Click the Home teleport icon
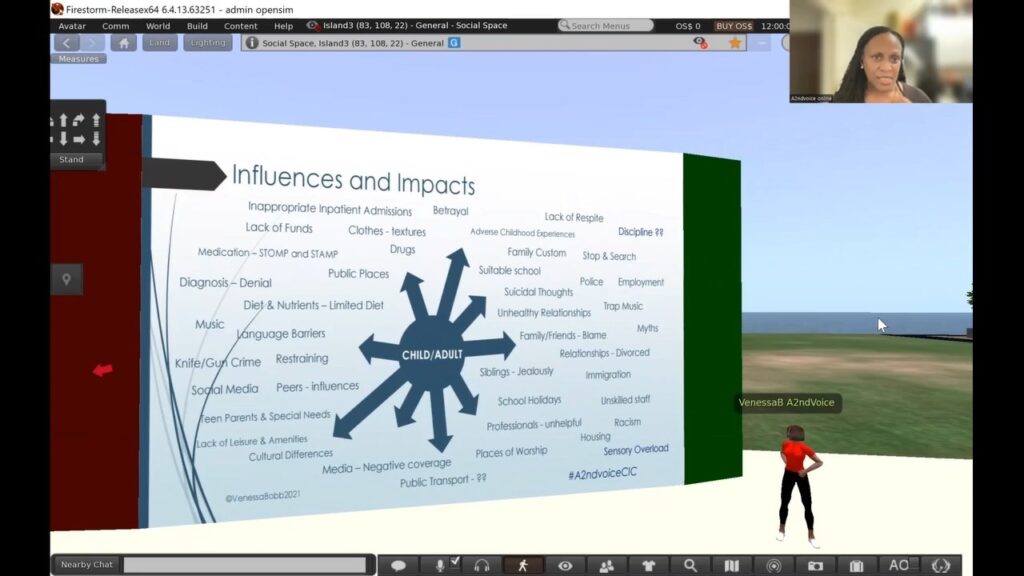The height and width of the screenshot is (576, 1024). 123,43
